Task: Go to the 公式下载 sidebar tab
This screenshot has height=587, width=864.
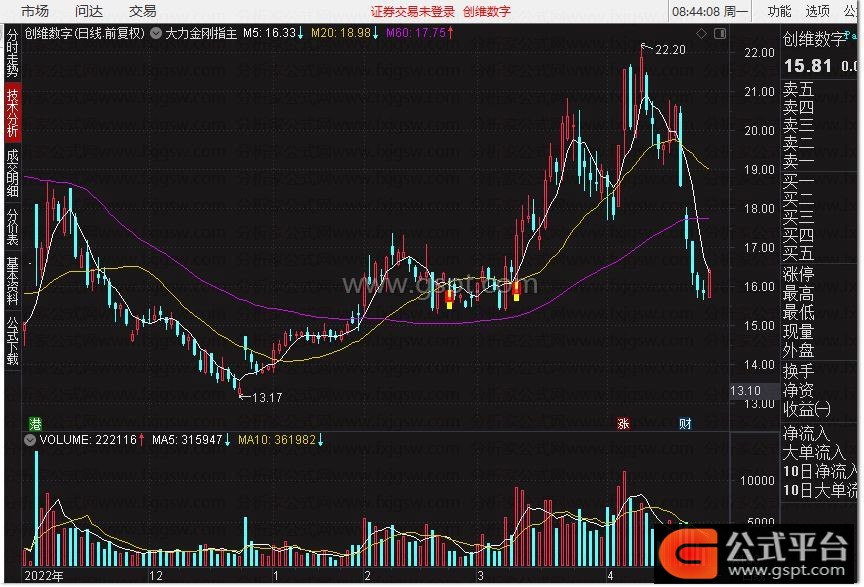Action: (12, 340)
